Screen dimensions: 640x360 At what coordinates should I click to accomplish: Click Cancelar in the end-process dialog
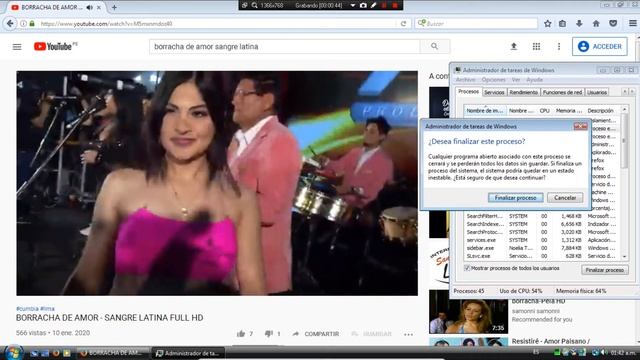pos(565,198)
